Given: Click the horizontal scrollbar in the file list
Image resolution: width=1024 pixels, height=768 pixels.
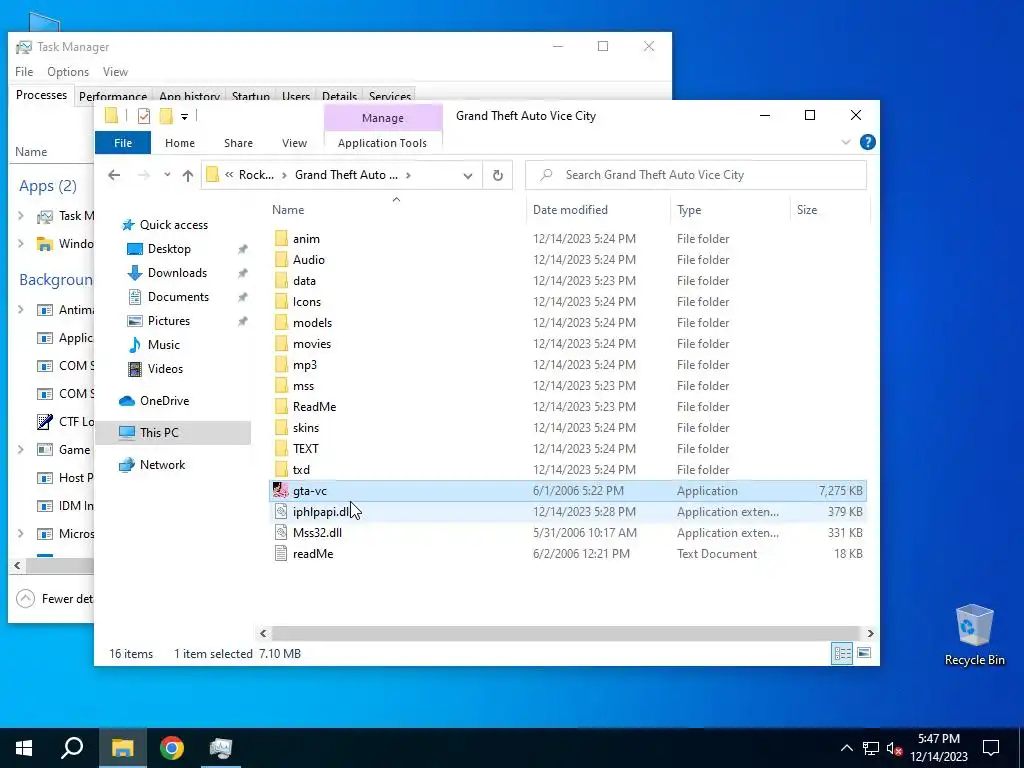Looking at the screenshot, I should (x=566, y=633).
